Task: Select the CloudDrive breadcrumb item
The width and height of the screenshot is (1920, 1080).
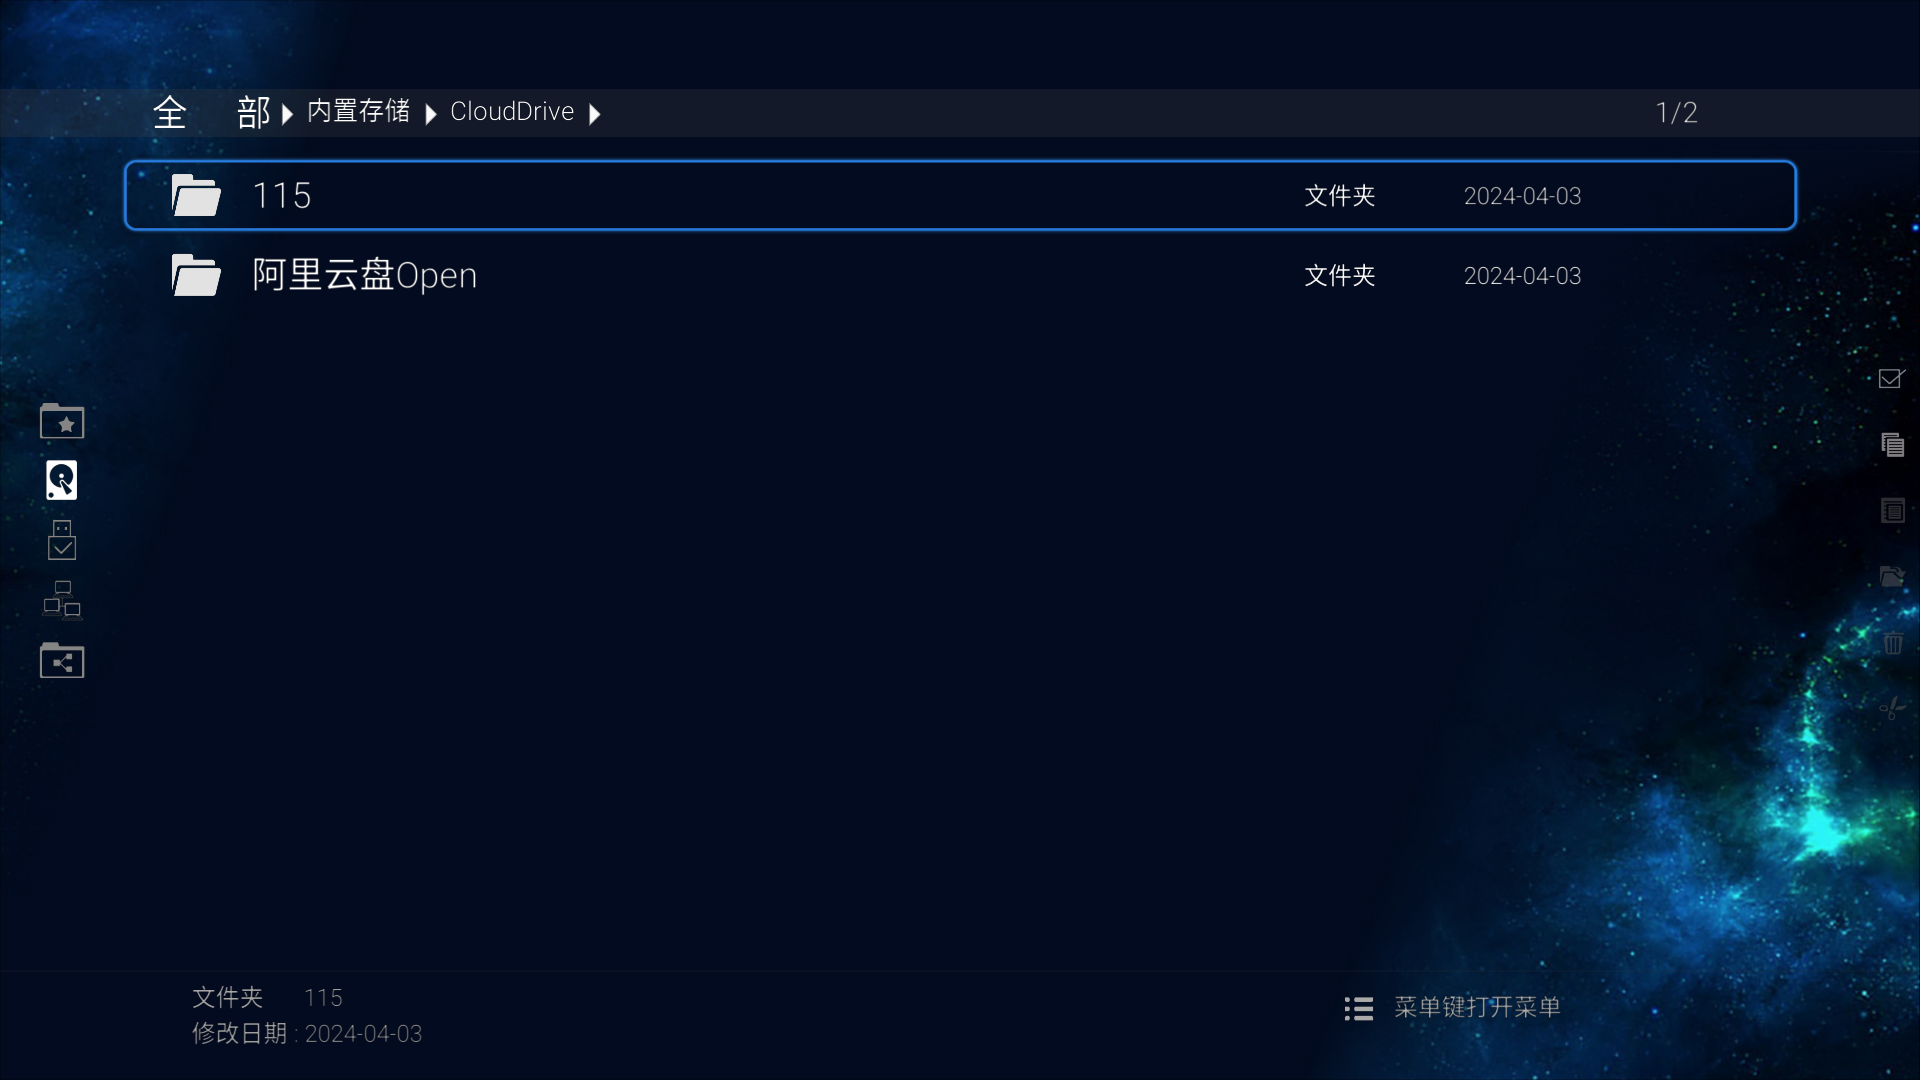Action: [512, 111]
